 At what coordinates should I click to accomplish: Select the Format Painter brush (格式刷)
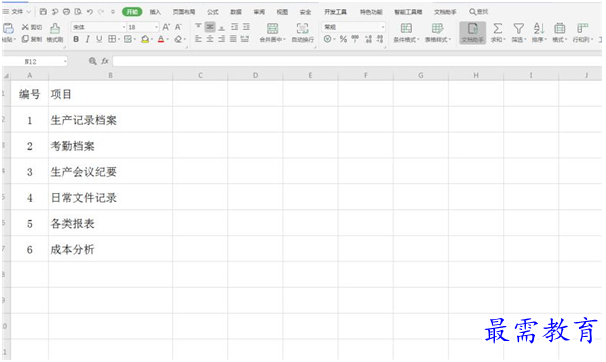coord(55,32)
